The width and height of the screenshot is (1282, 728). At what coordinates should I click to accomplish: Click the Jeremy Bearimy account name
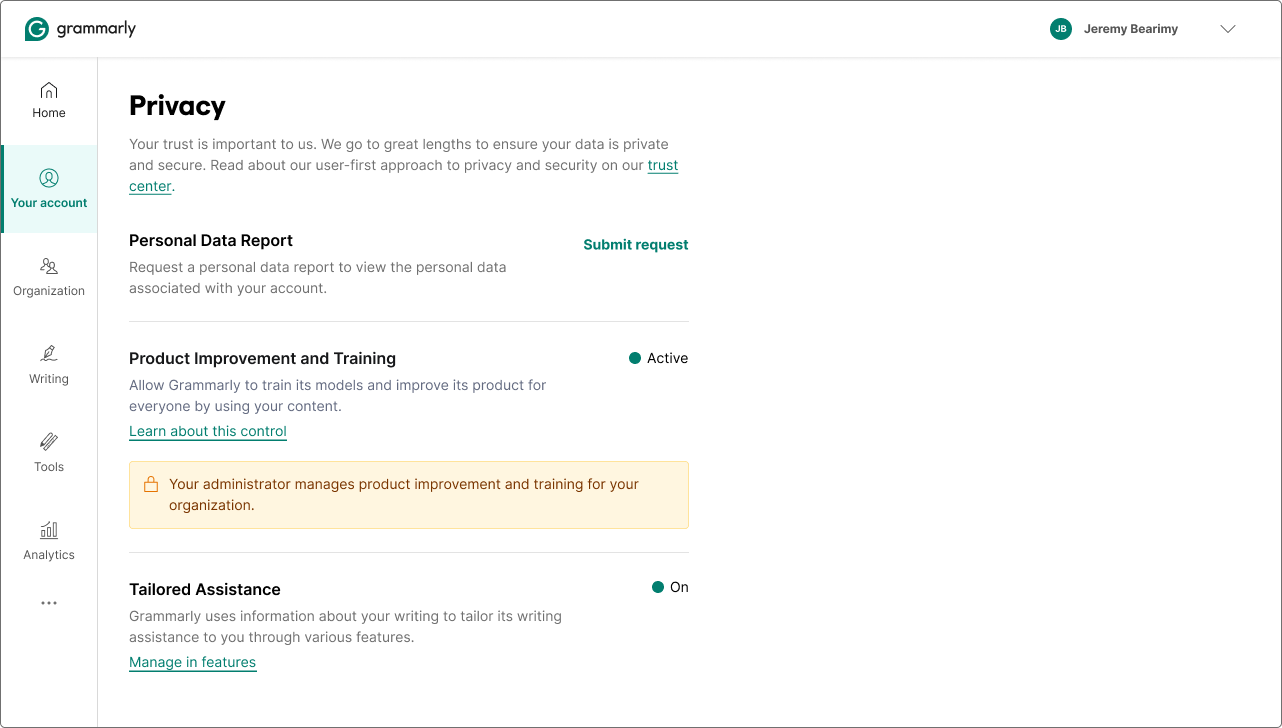pos(1131,29)
